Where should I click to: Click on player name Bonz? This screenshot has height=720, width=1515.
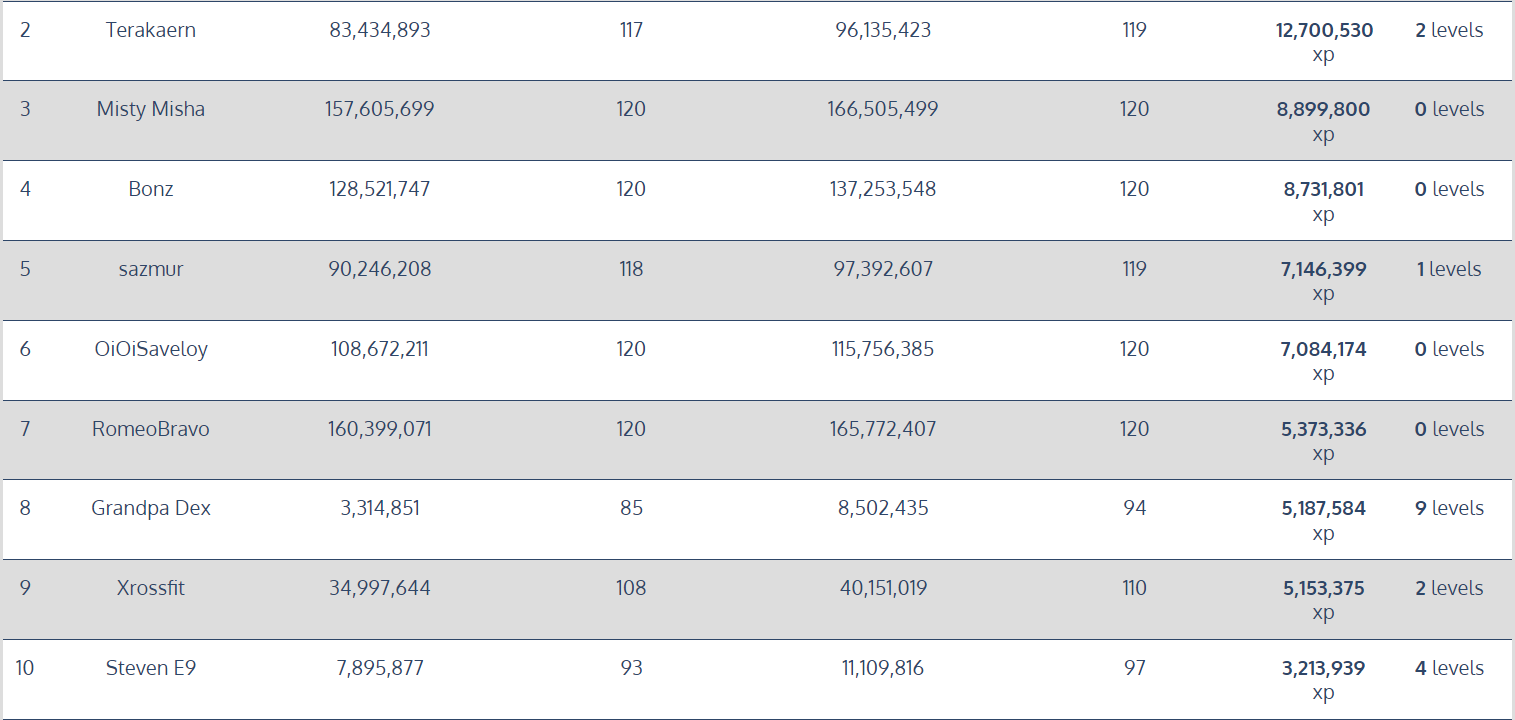click(x=151, y=189)
